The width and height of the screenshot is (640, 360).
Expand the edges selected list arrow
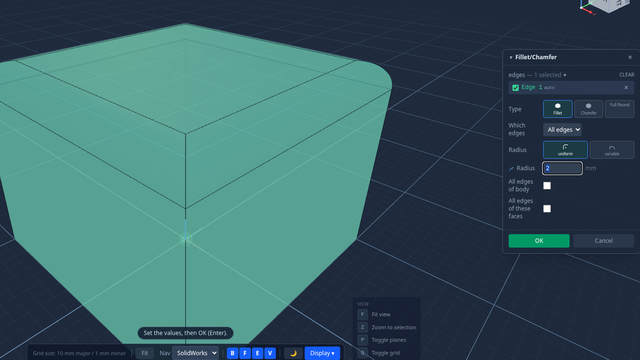565,75
